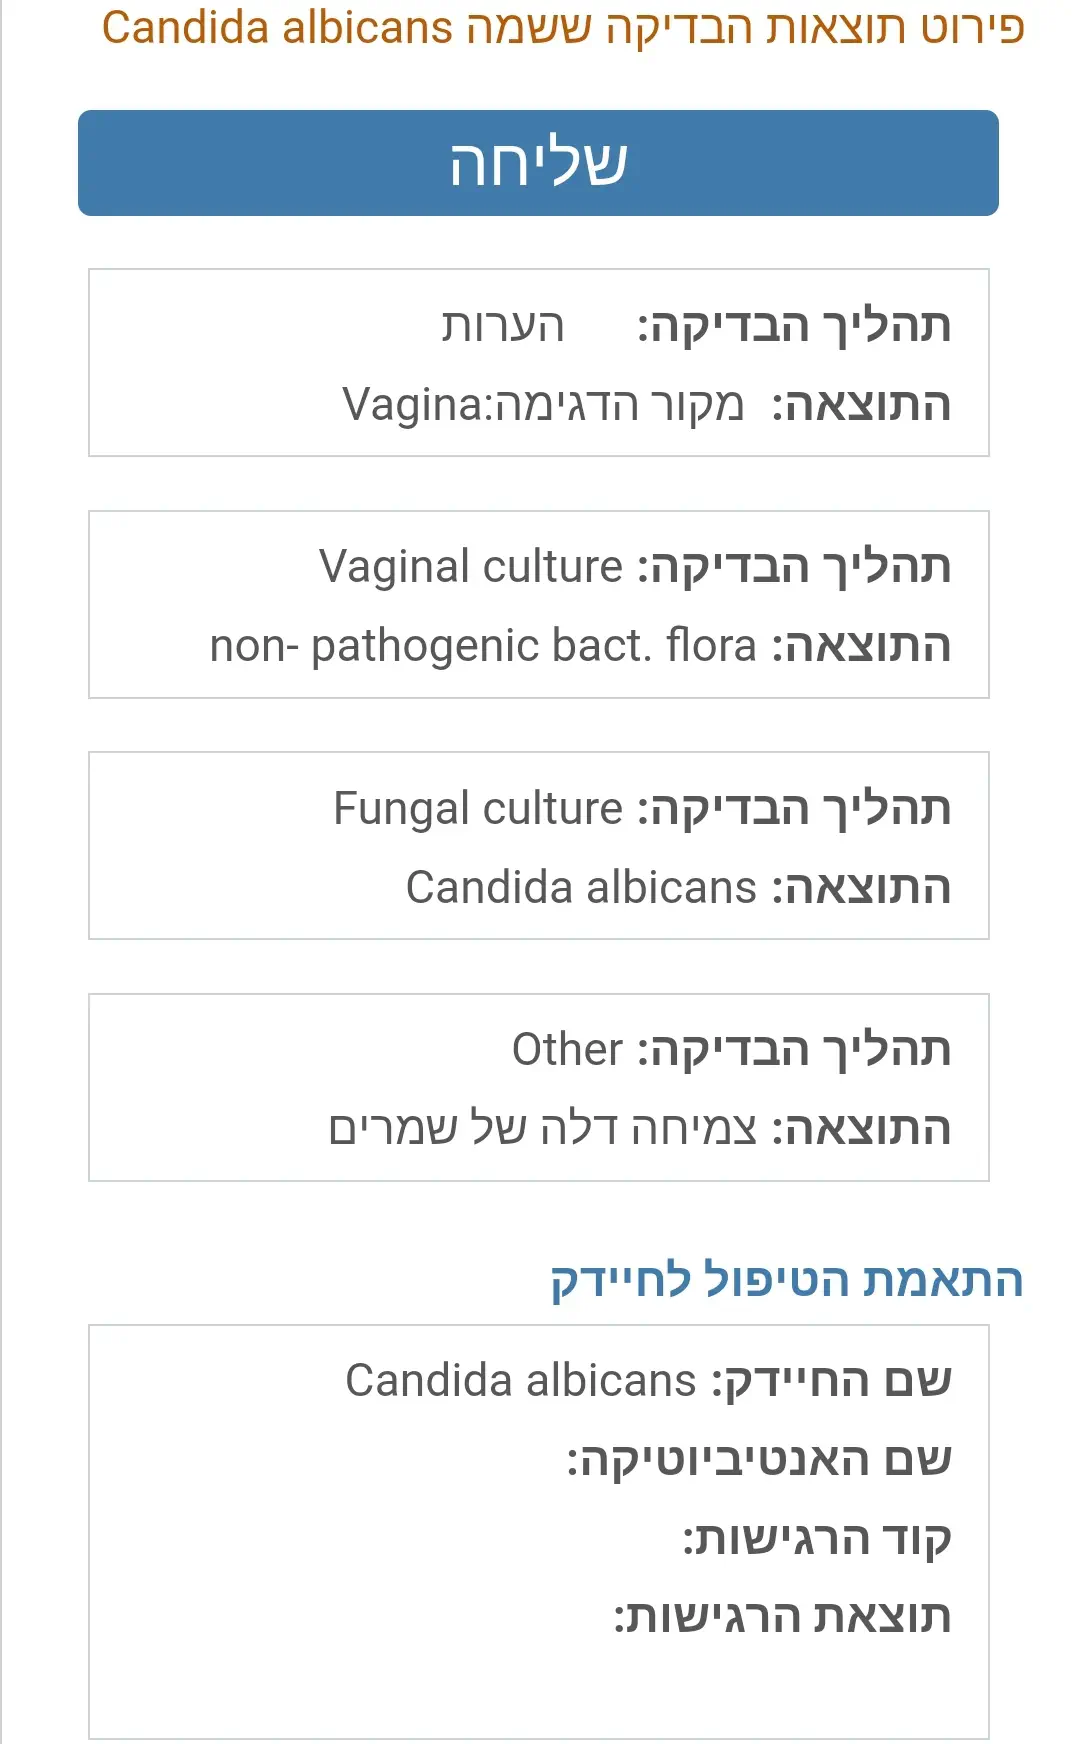Image resolution: width=1080 pixels, height=1744 pixels.
Task: Click the orange page title mentioning Candida albicans
Action: pos(563,28)
